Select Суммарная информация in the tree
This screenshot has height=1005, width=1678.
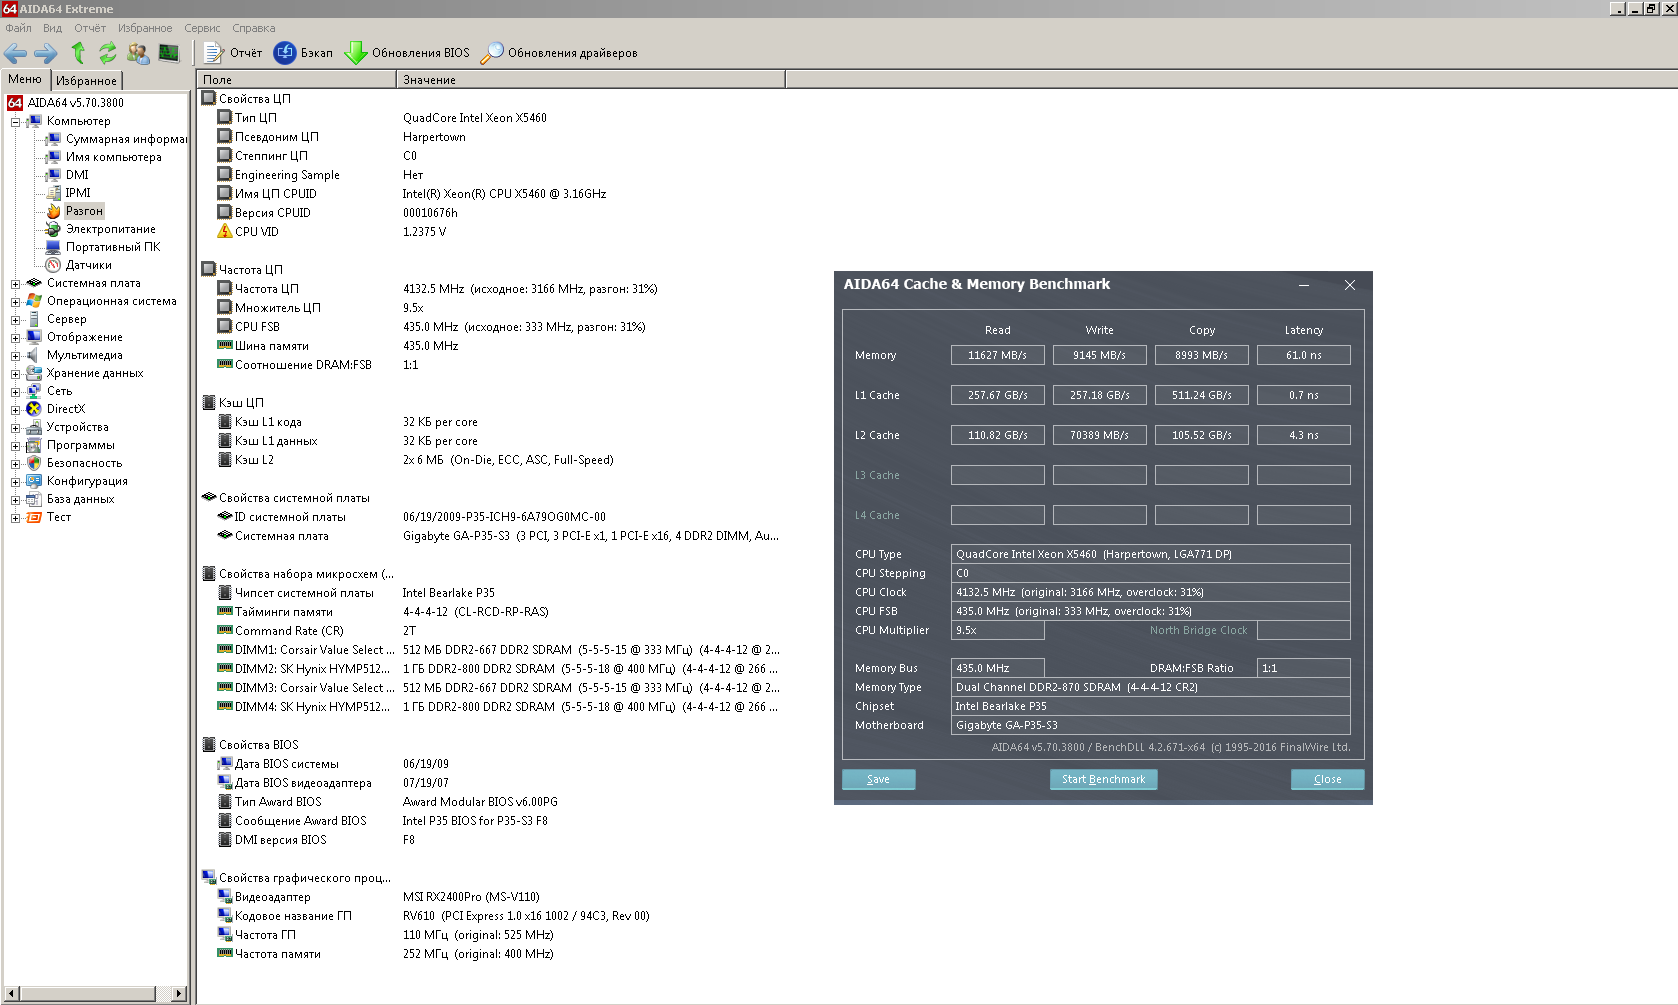(126, 139)
